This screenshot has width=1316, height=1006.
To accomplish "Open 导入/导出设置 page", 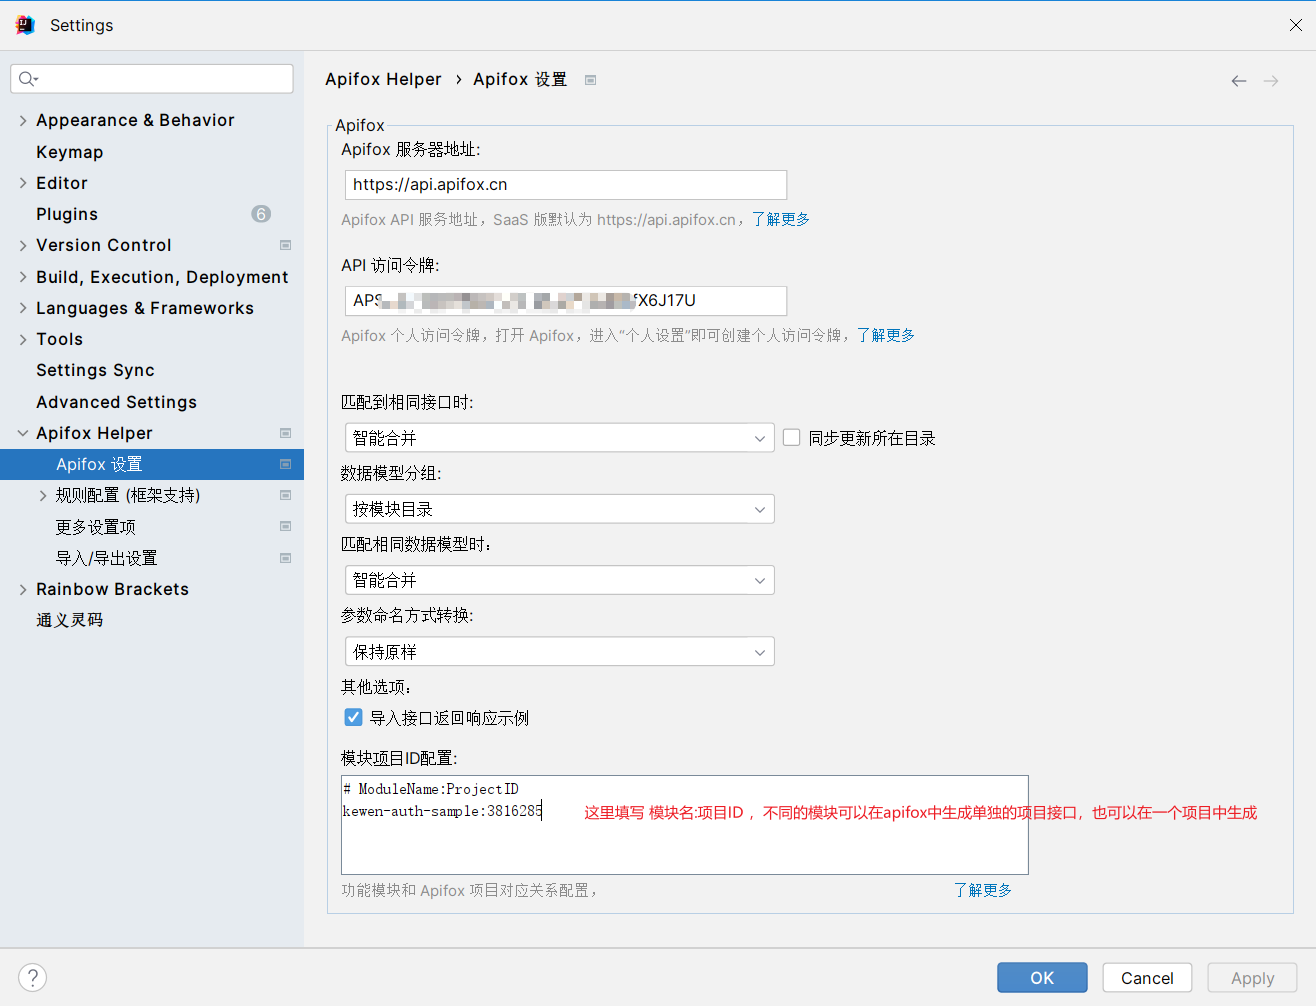I will coord(107,558).
